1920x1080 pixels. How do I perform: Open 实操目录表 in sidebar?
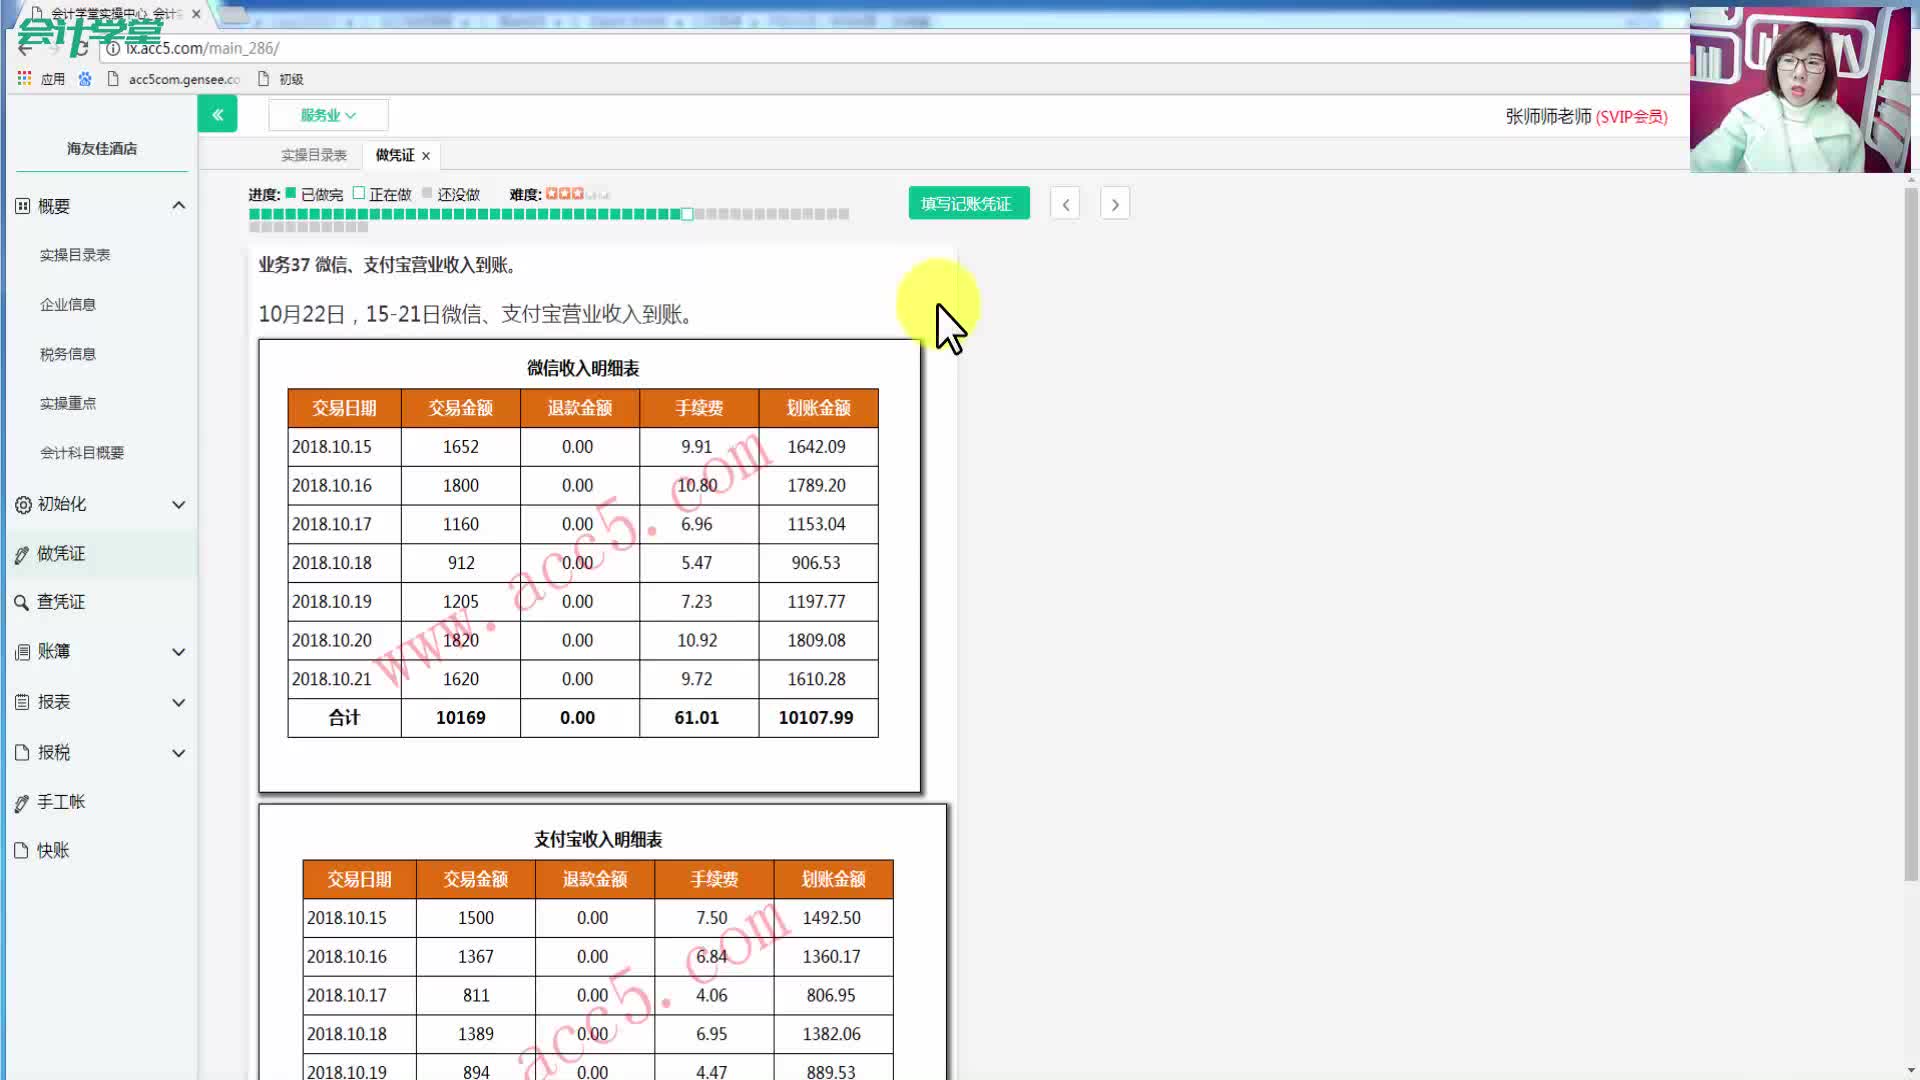pos(75,255)
